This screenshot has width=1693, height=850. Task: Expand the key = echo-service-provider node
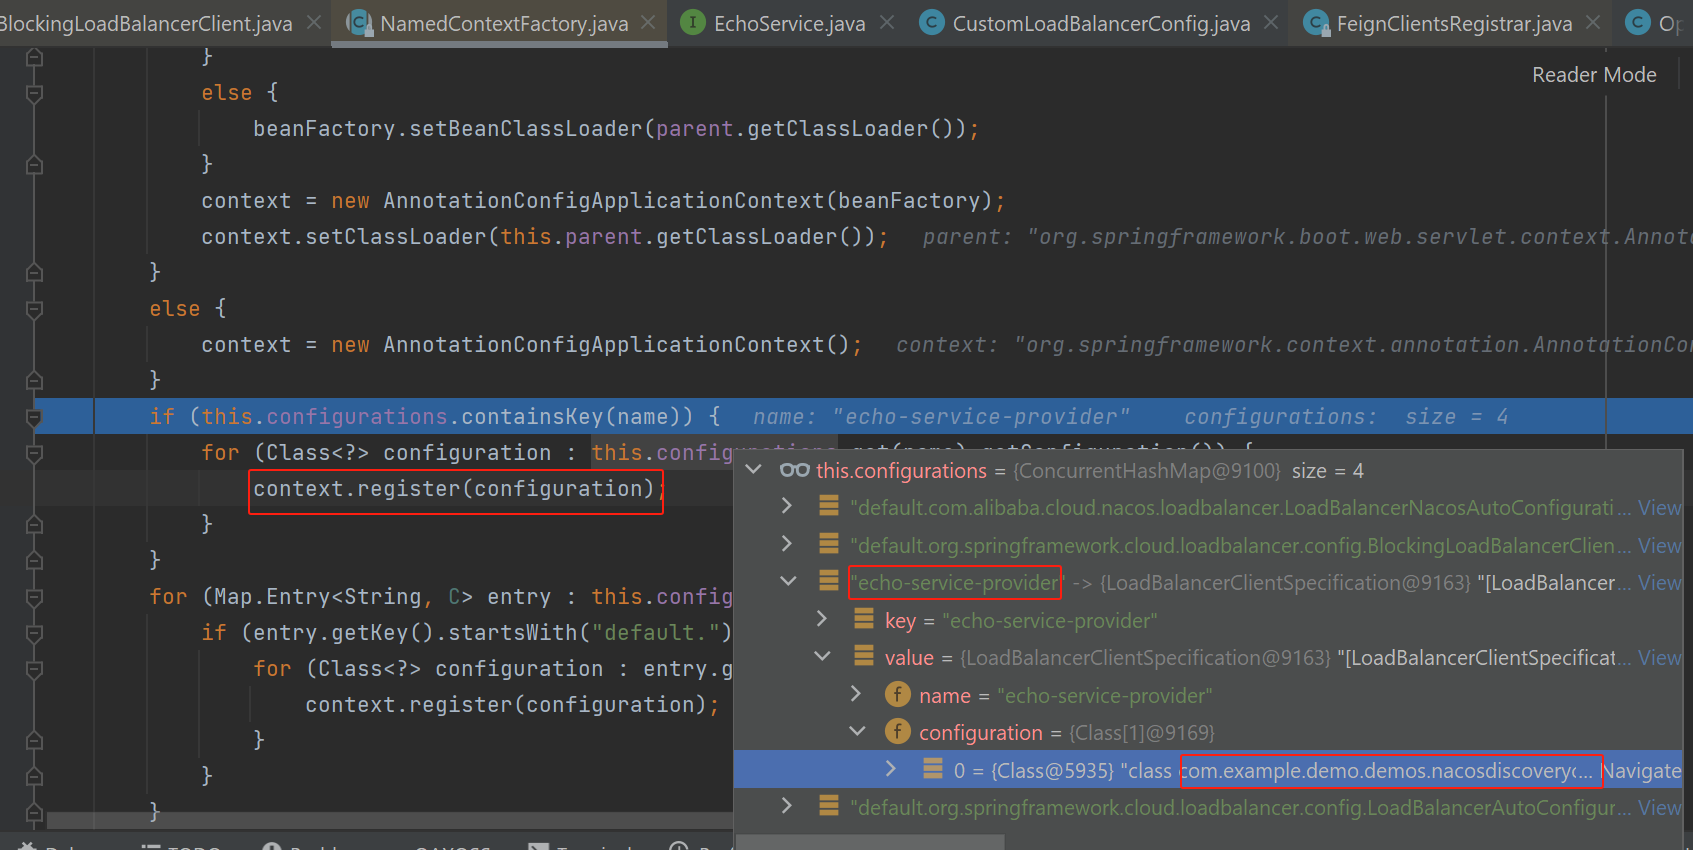pos(822,619)
